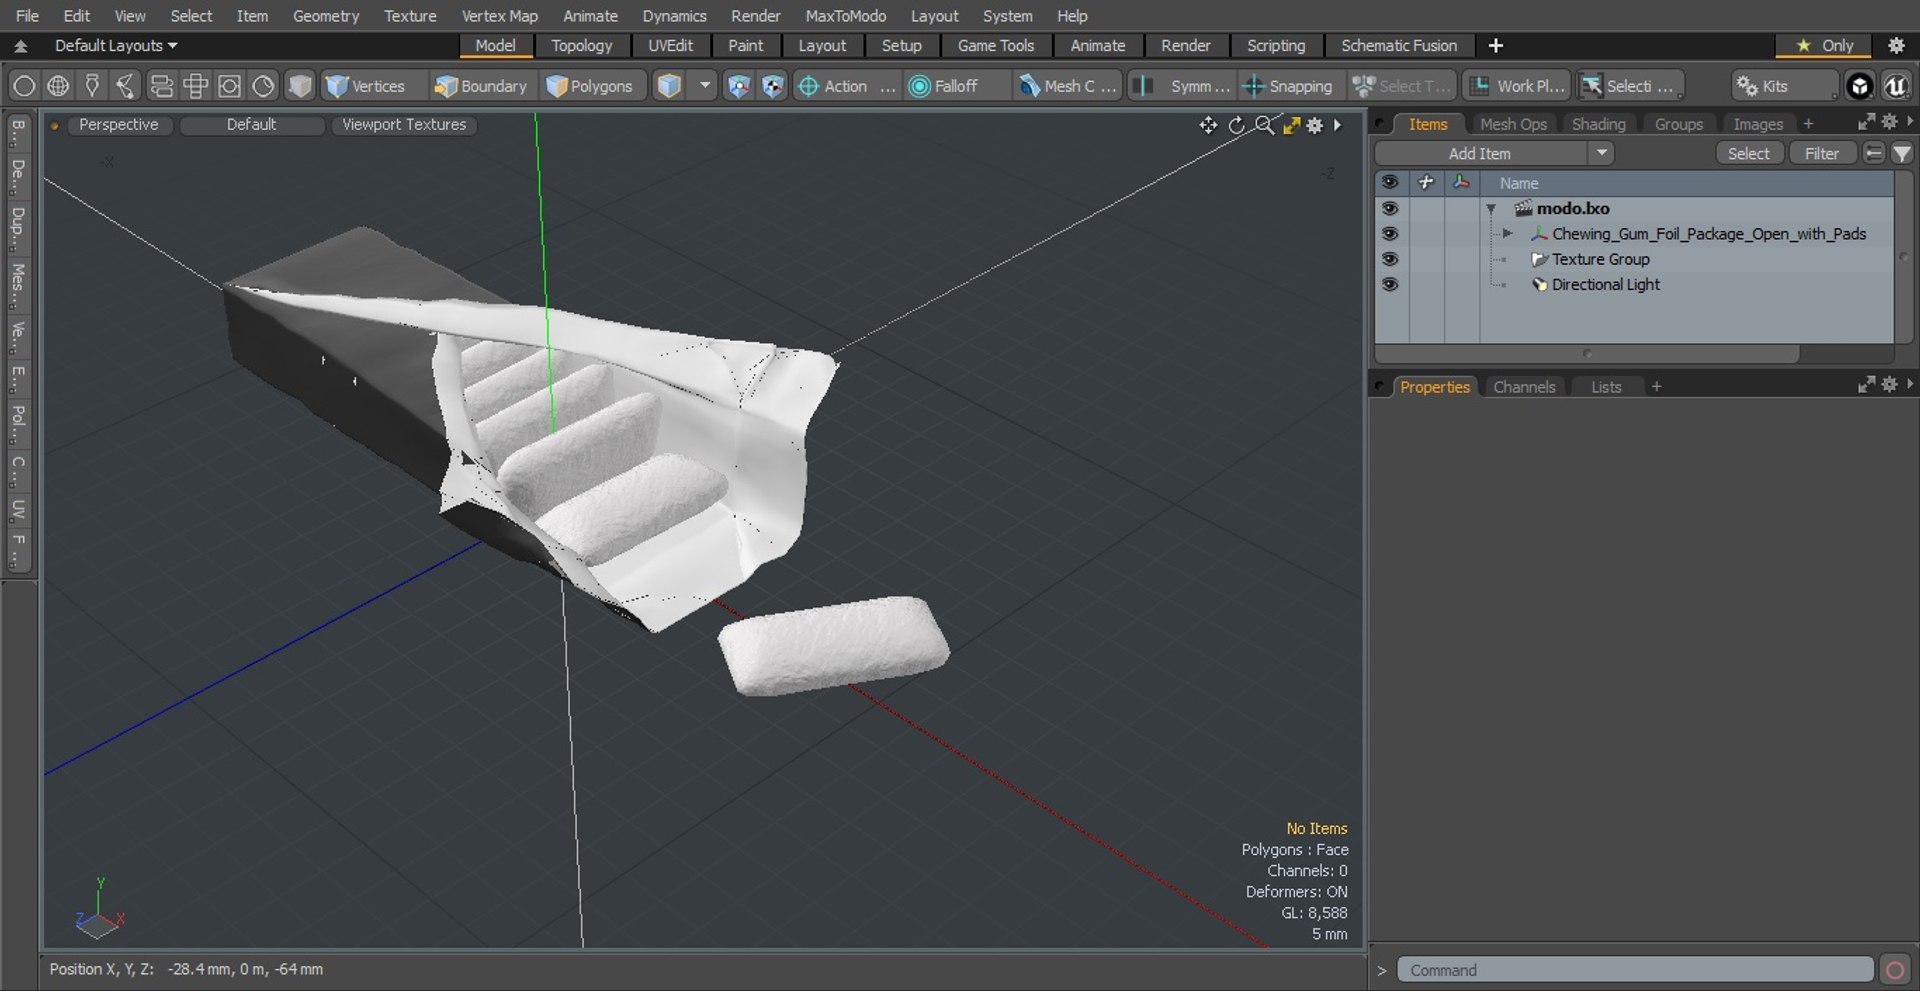Open the Mesh Constraint menu
The height and width of the screenshot is (991, 1920).
pos(1067,86)
